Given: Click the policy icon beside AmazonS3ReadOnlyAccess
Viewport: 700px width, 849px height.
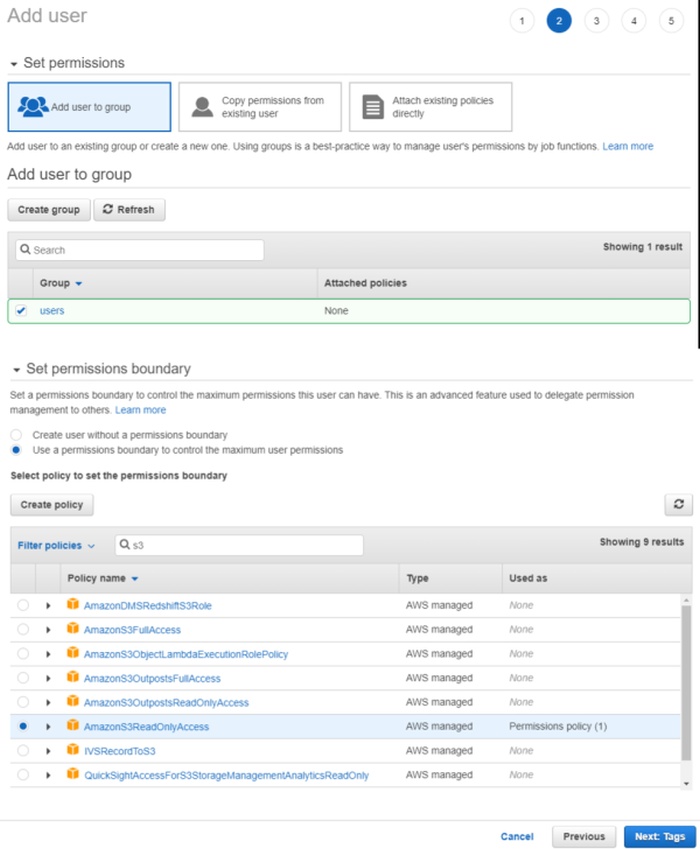Looking at the screenshot, I should pyautogui.click(x=72, y=726).
